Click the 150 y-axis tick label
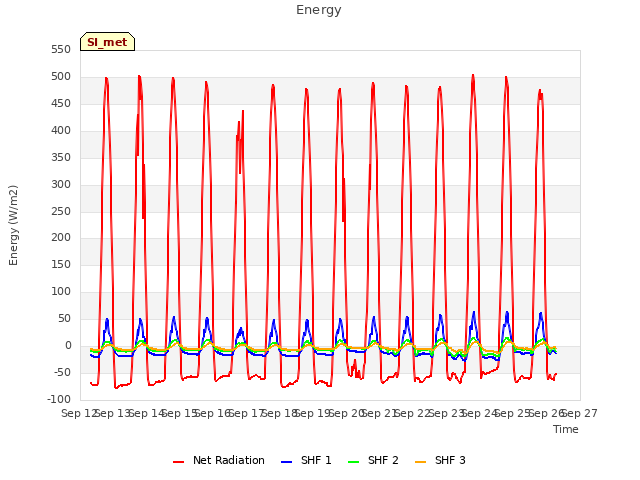Image resolution: width=640 pixels, height=480 pixels. 61,264
